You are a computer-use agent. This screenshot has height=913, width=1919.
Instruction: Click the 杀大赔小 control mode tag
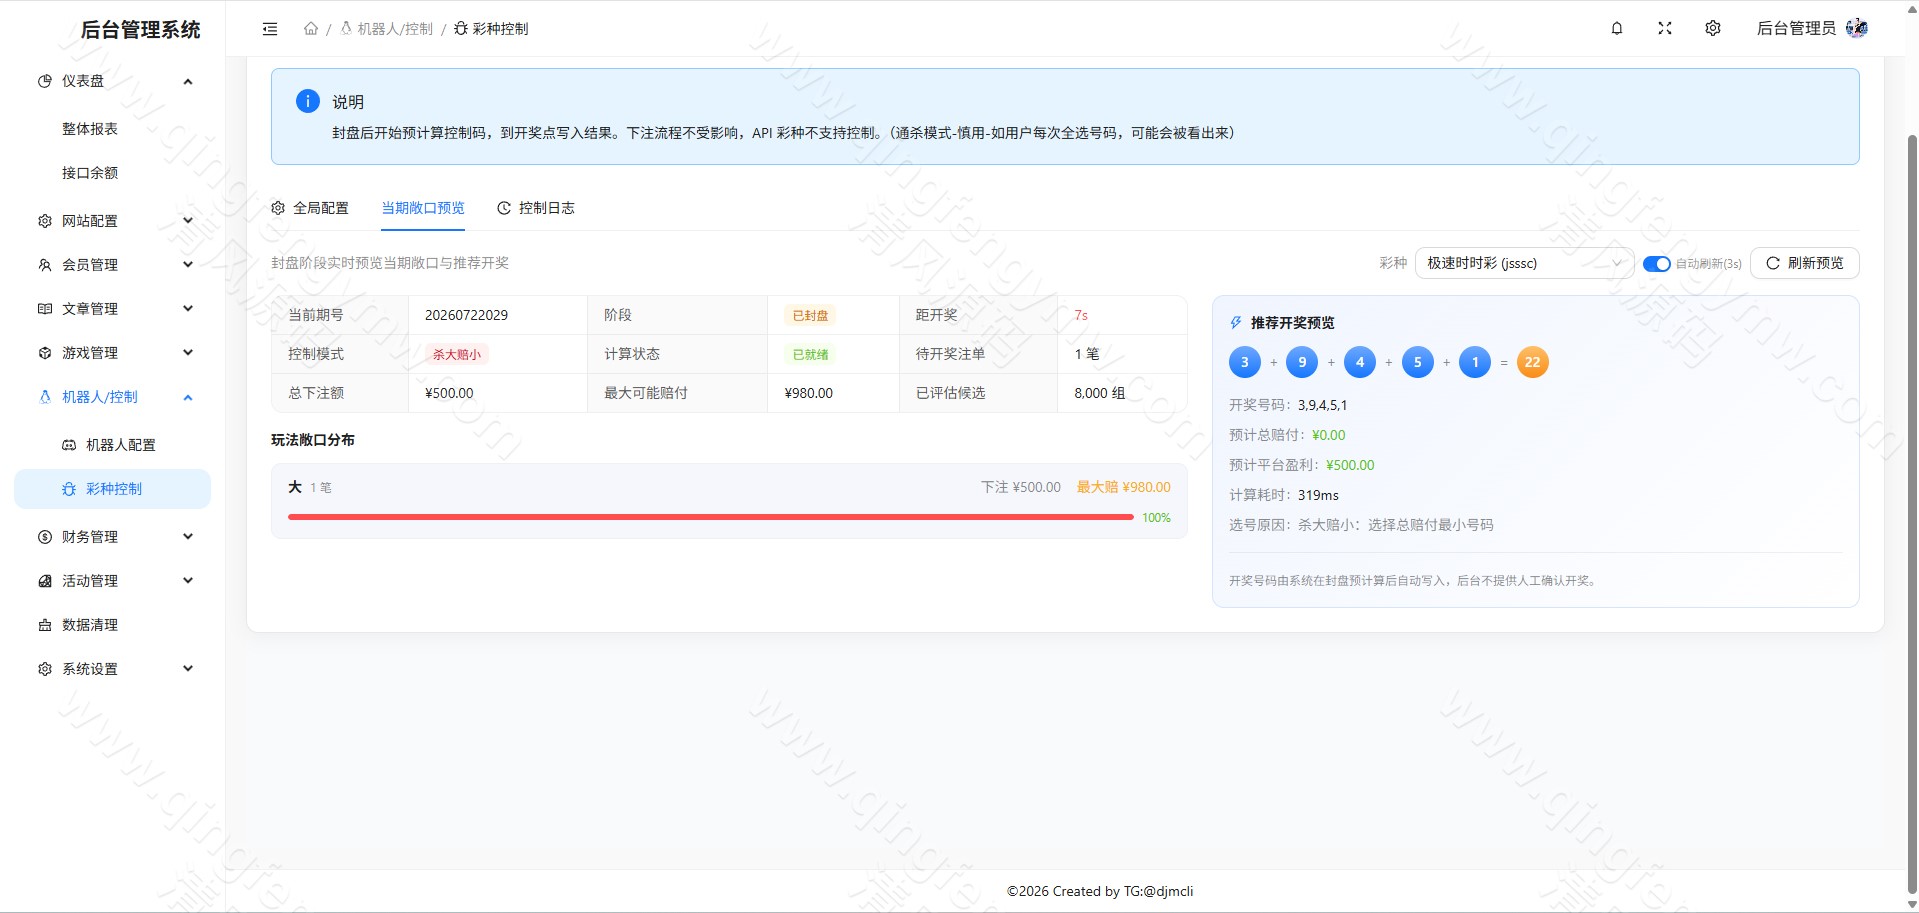[456, 354]
